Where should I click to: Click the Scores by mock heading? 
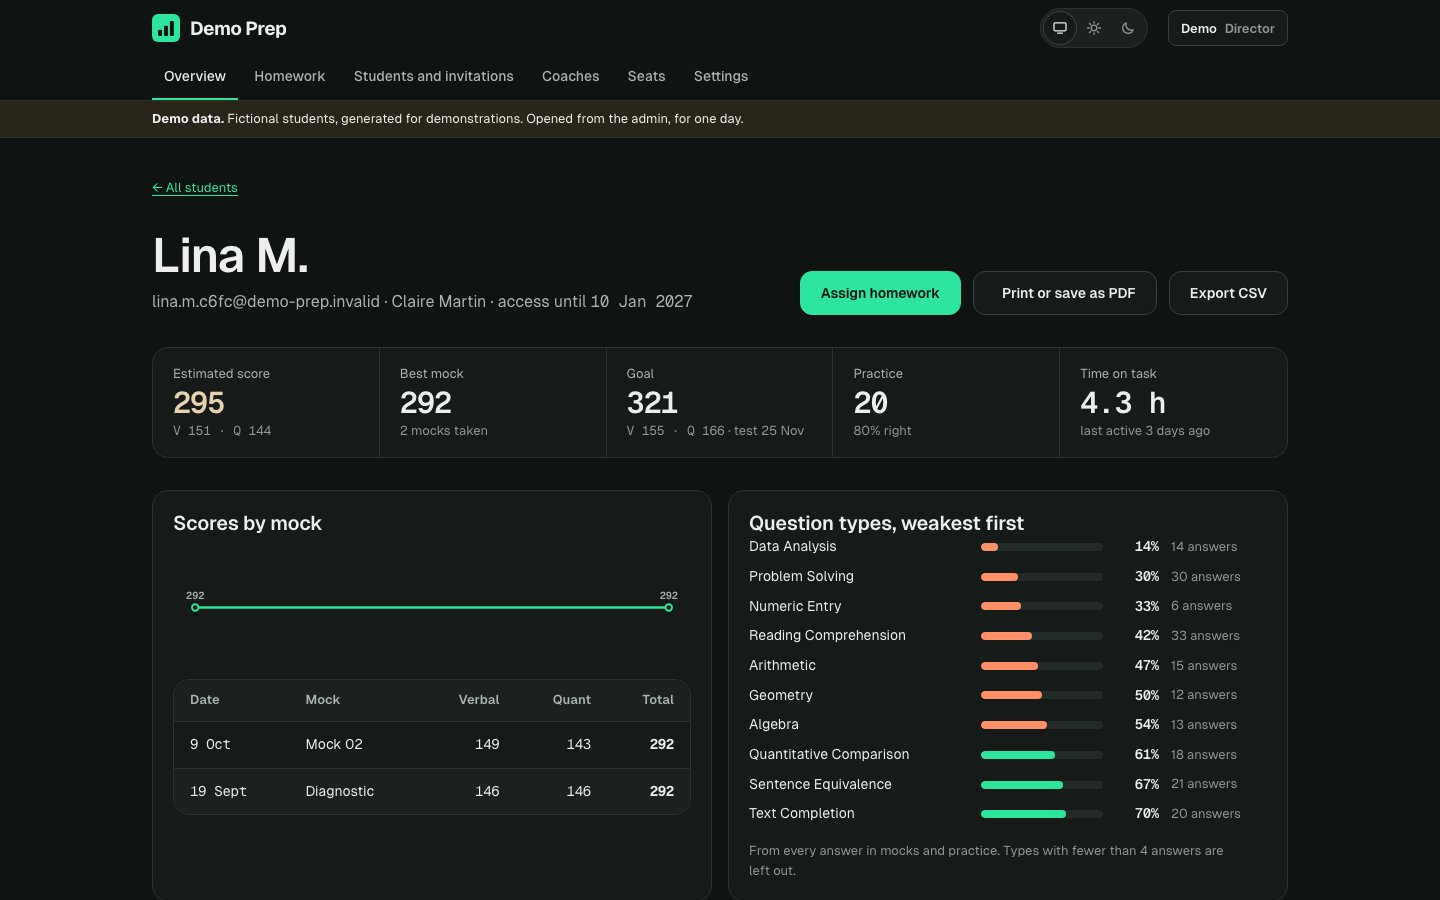pyautogui.click(x=247, y=523)
